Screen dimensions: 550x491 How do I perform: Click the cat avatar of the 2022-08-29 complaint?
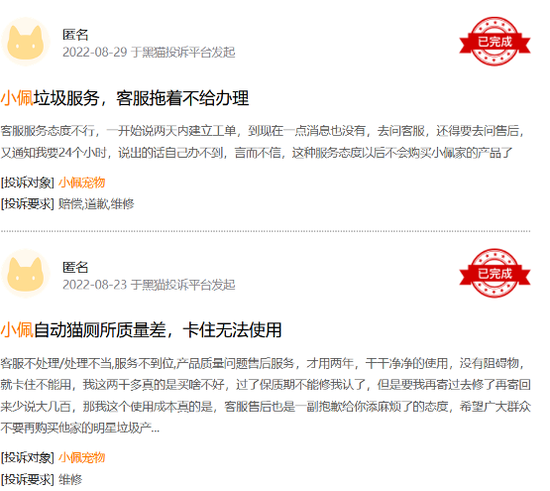point(26,42)
